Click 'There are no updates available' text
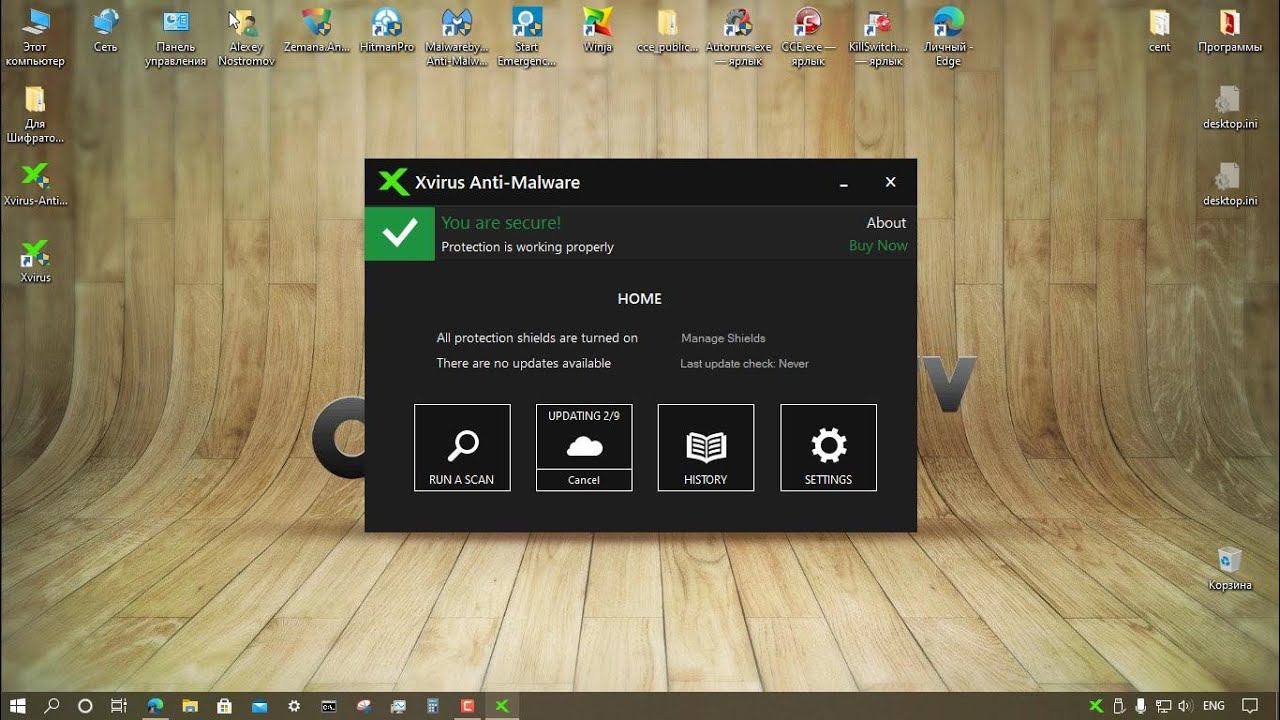Screen dimensions: 1280x720 pos(524,364)
